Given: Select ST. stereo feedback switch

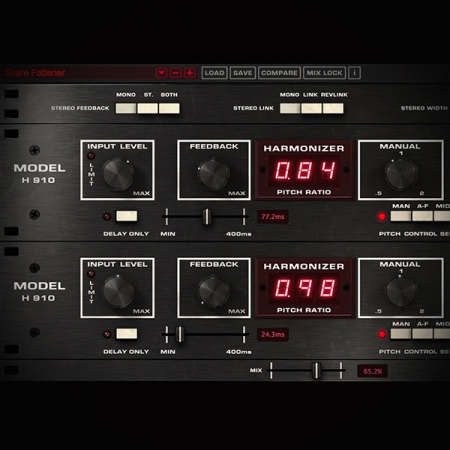Looking at the screenshot, I should coord(147,108).
